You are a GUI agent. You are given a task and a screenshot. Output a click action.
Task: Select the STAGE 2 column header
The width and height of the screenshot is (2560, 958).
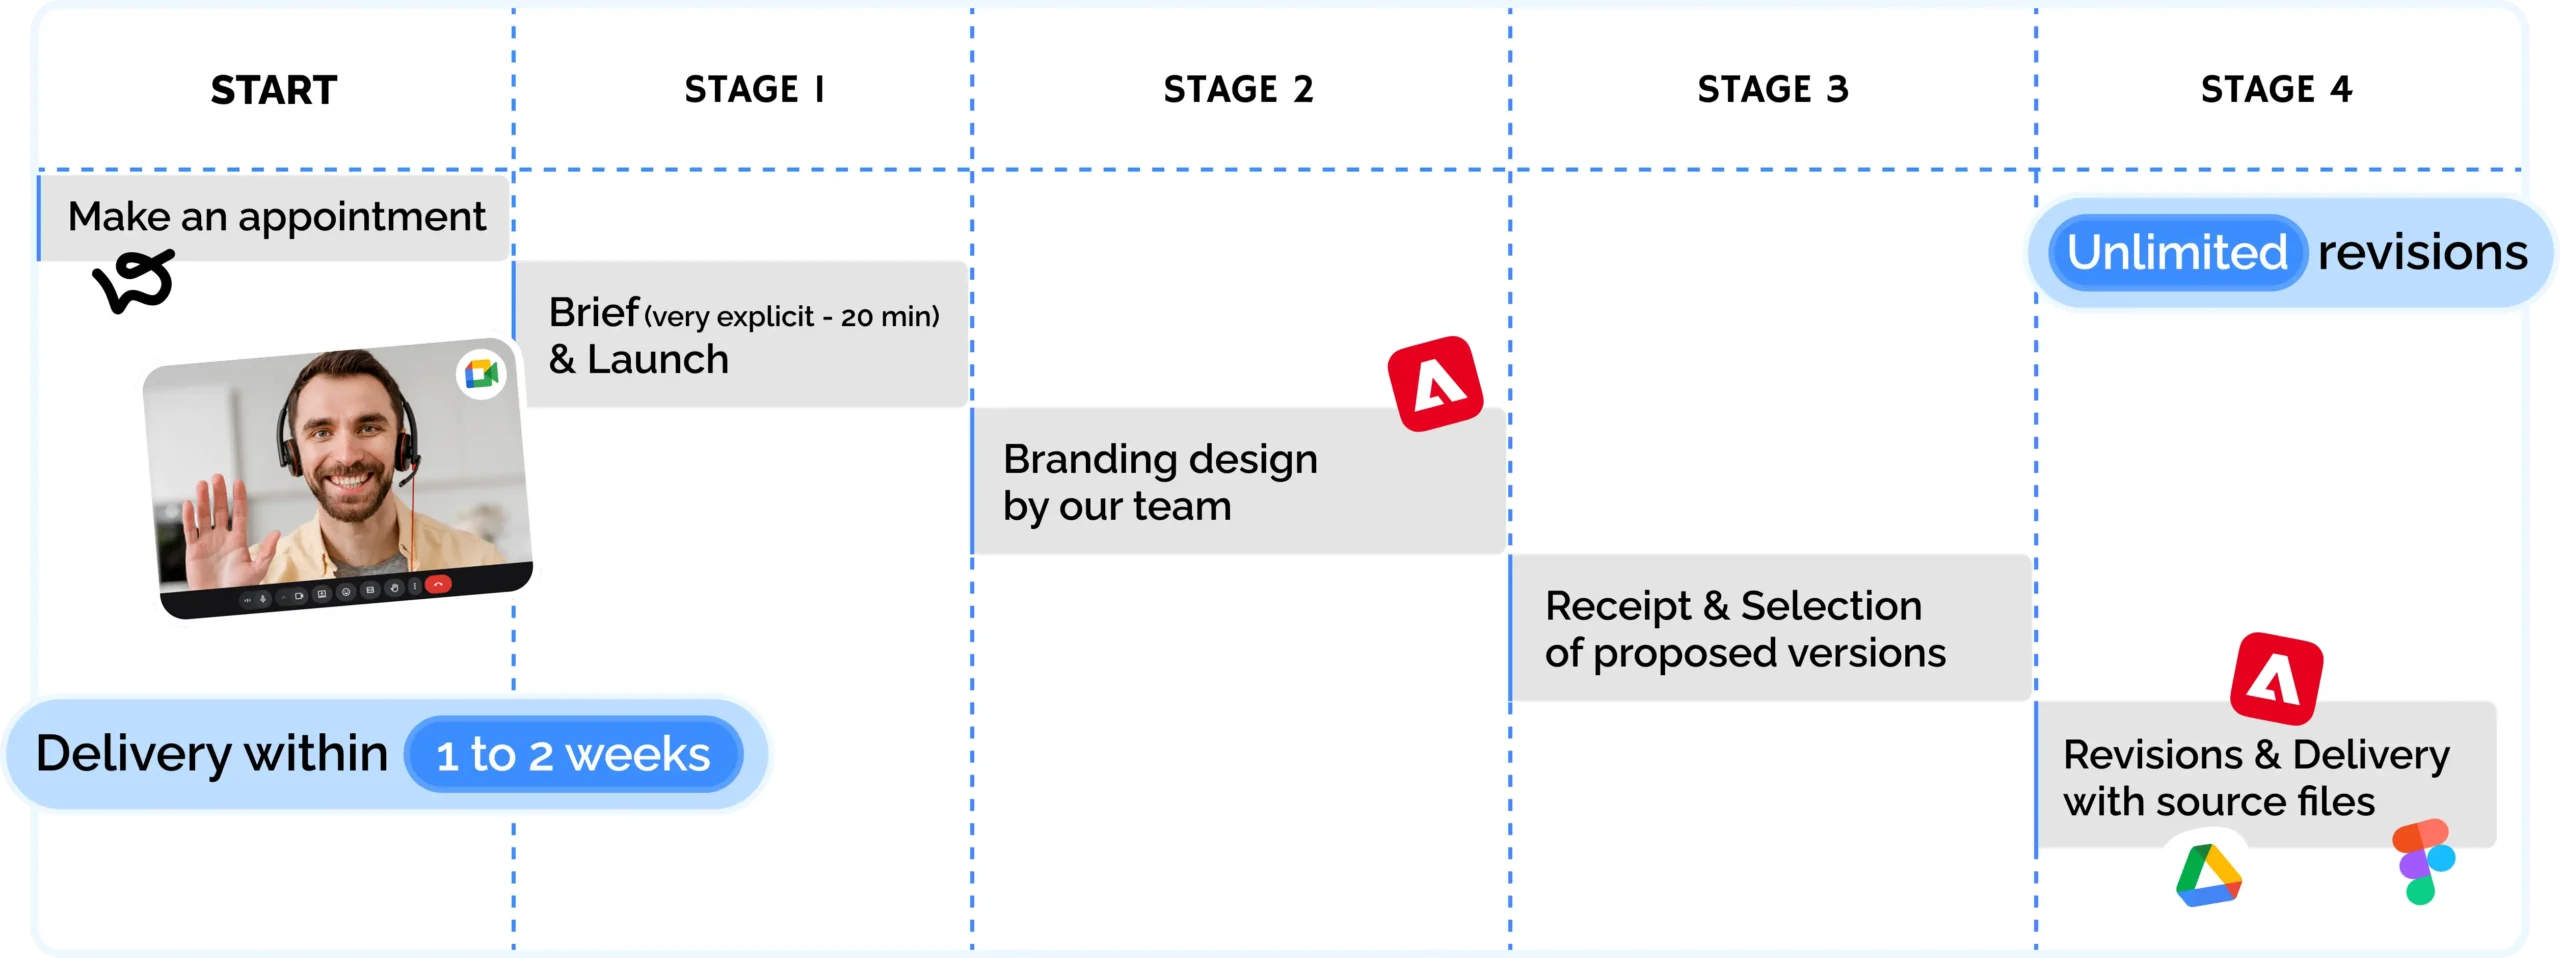click(1238, 90)
